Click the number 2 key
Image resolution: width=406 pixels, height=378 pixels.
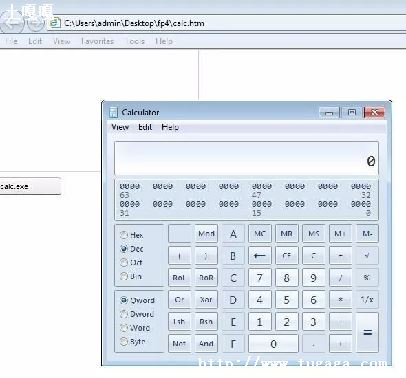287,322
